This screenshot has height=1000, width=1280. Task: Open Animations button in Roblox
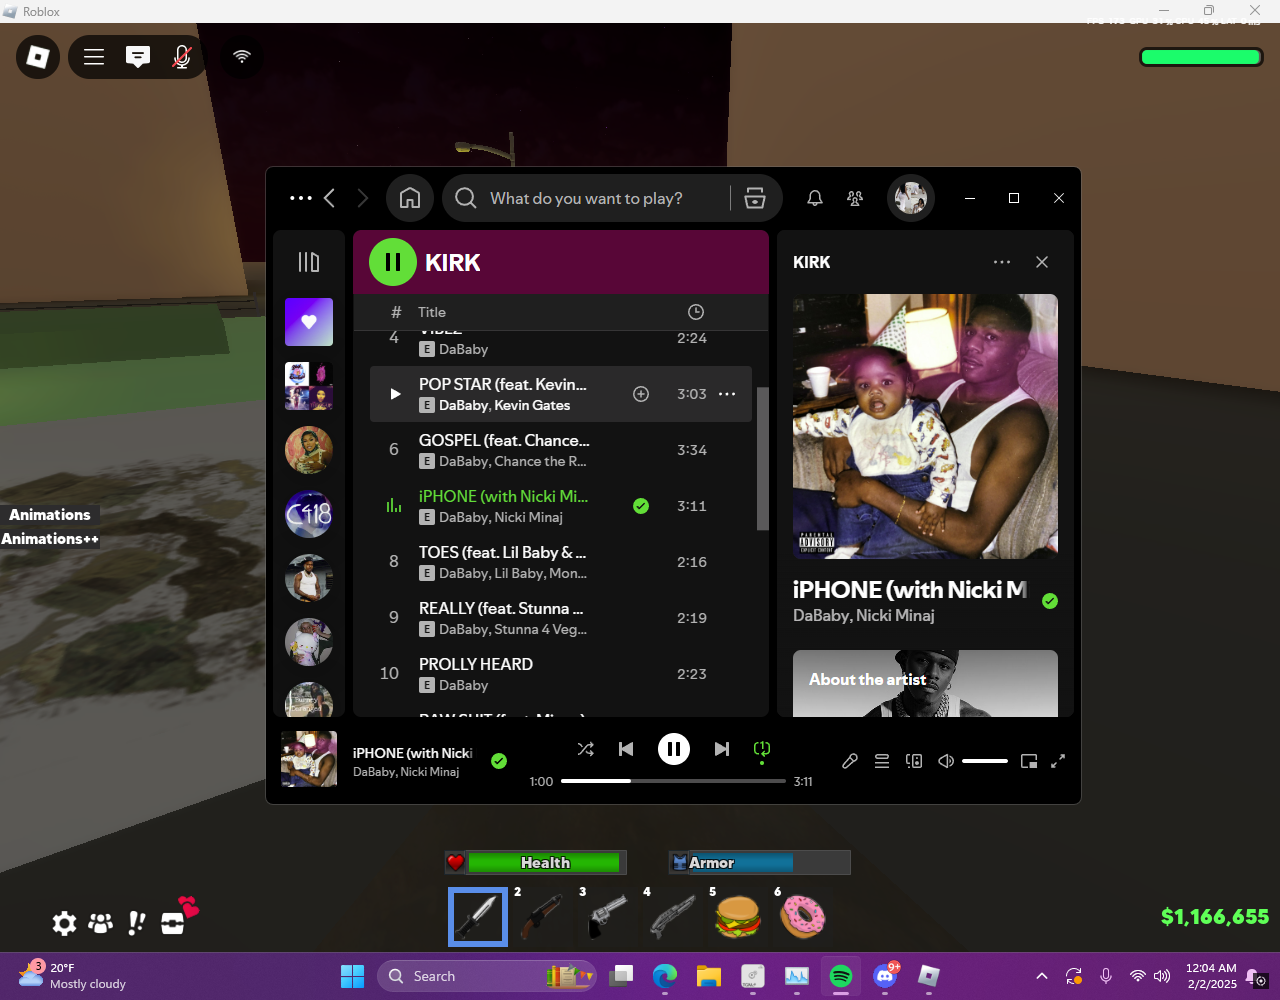coord(50,515)
